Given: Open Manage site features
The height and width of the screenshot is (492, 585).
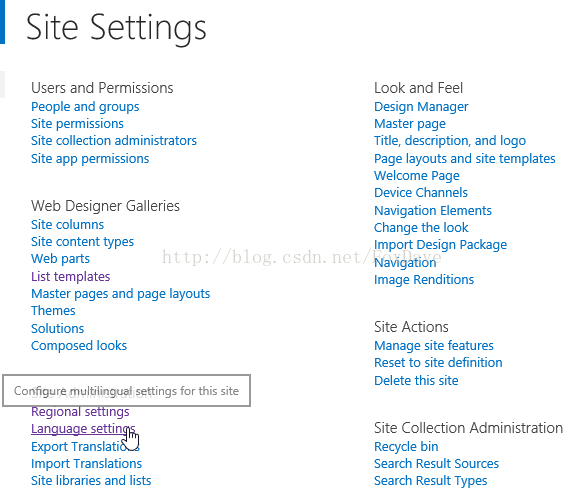Looking at the screenshot, I should 434,346.
